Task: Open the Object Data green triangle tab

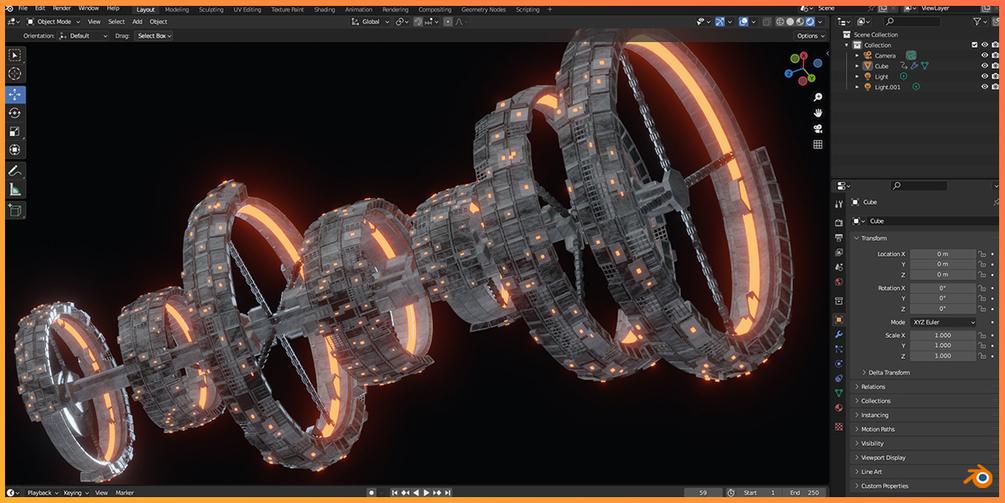Action: pos(839,393)
